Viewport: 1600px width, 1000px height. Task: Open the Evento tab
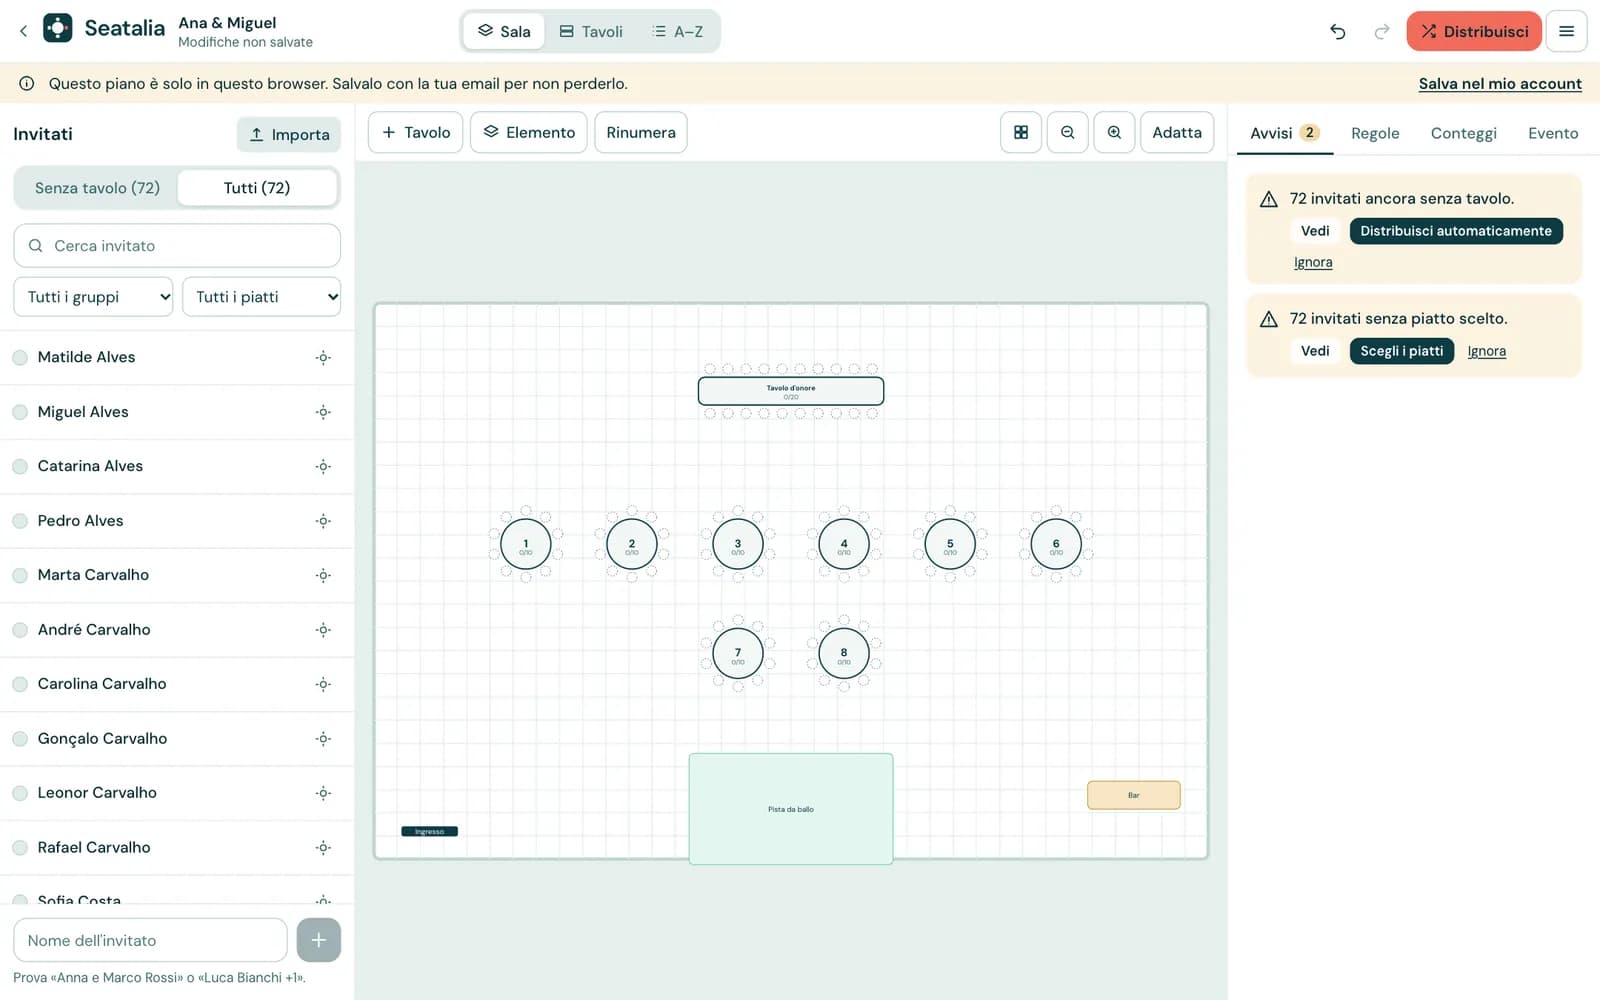click(1553, 133)
